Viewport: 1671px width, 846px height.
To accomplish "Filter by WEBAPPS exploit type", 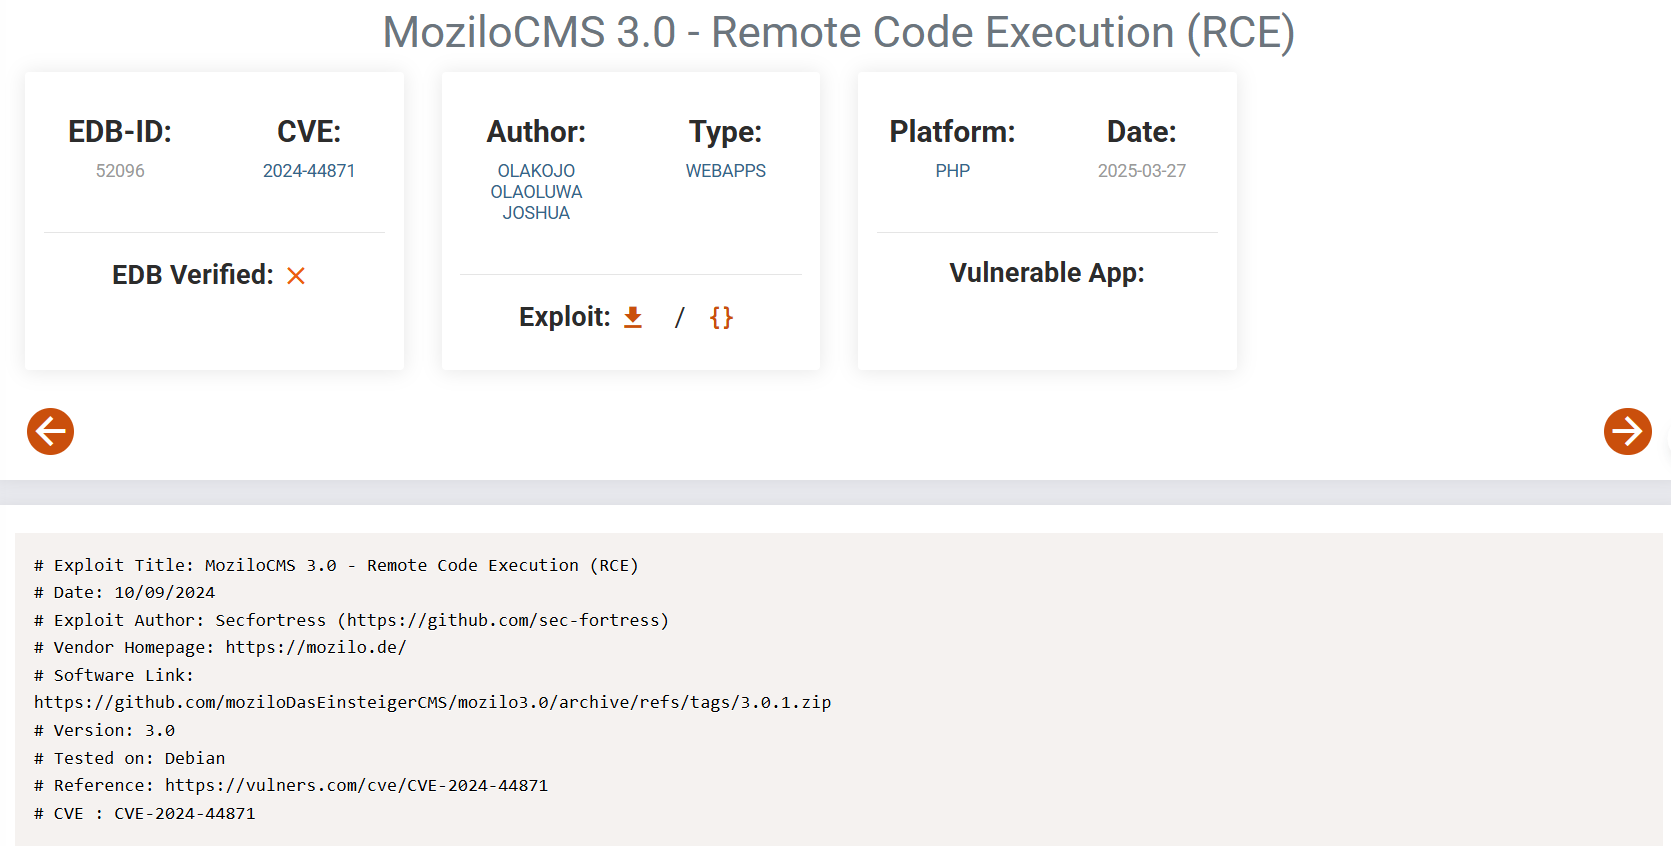I will point(725,171).
